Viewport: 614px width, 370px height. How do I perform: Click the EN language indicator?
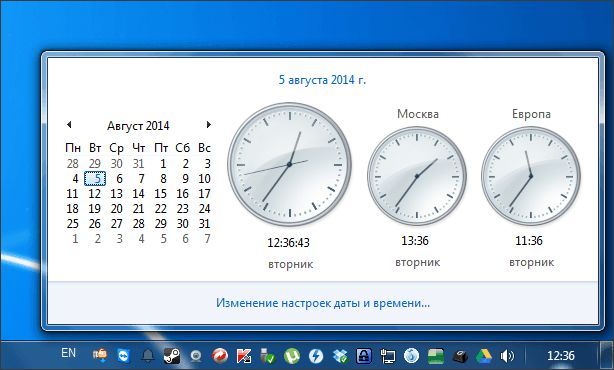(69, 353)
